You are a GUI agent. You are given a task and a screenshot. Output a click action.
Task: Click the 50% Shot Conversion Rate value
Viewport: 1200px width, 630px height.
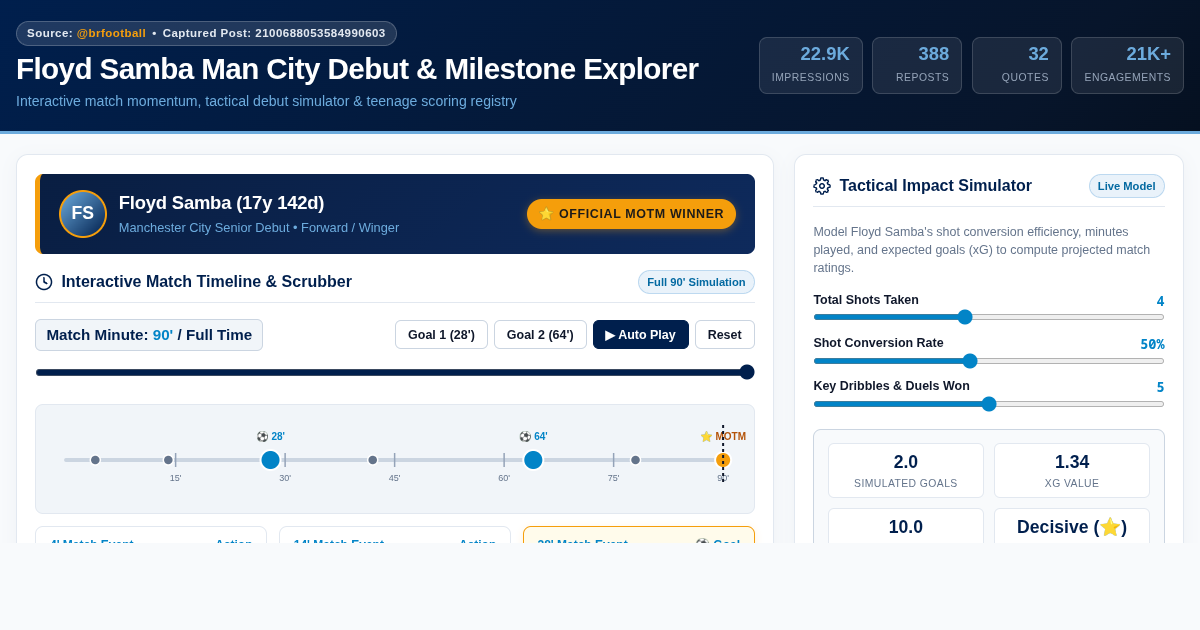point(1152,344)
